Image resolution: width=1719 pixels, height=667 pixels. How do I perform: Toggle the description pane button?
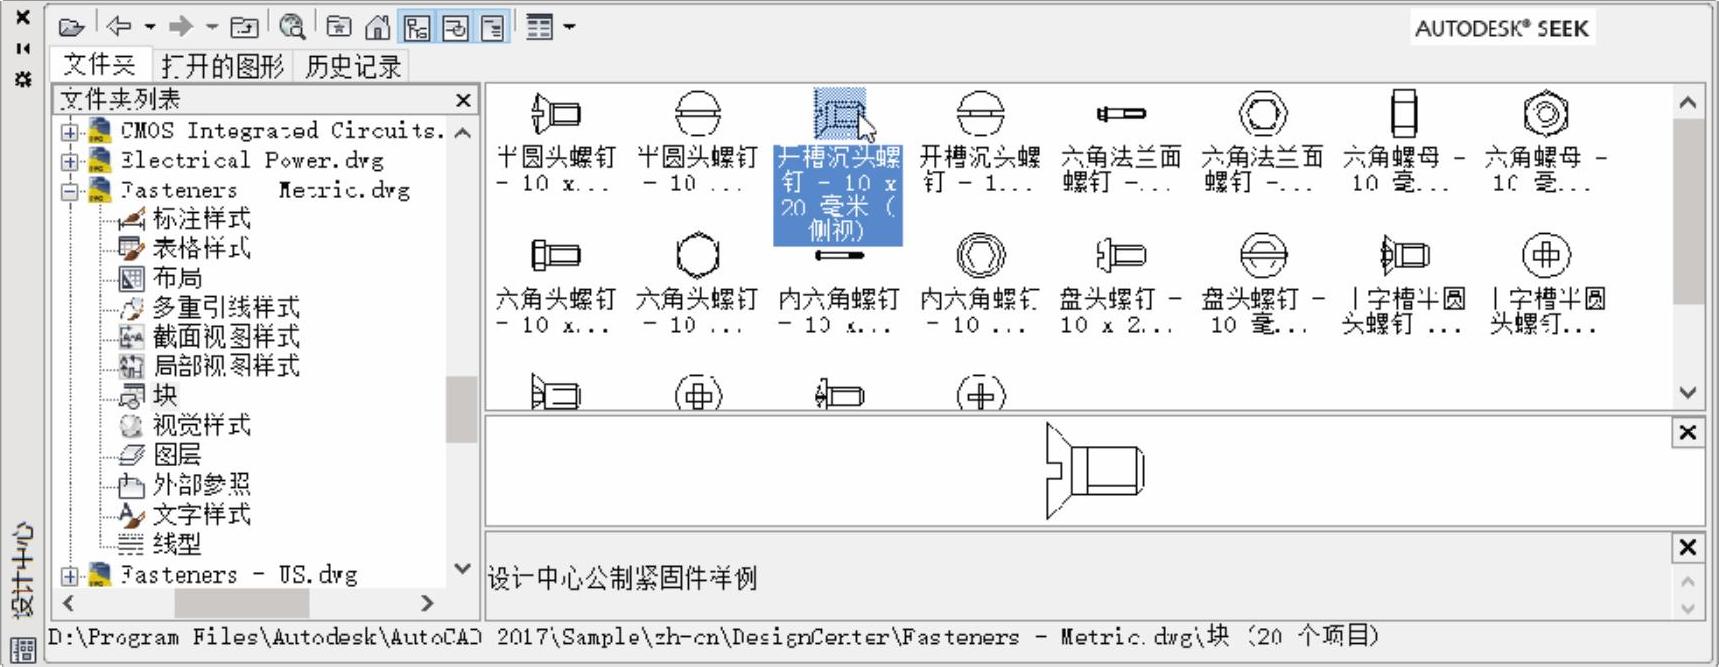[493, 27]
